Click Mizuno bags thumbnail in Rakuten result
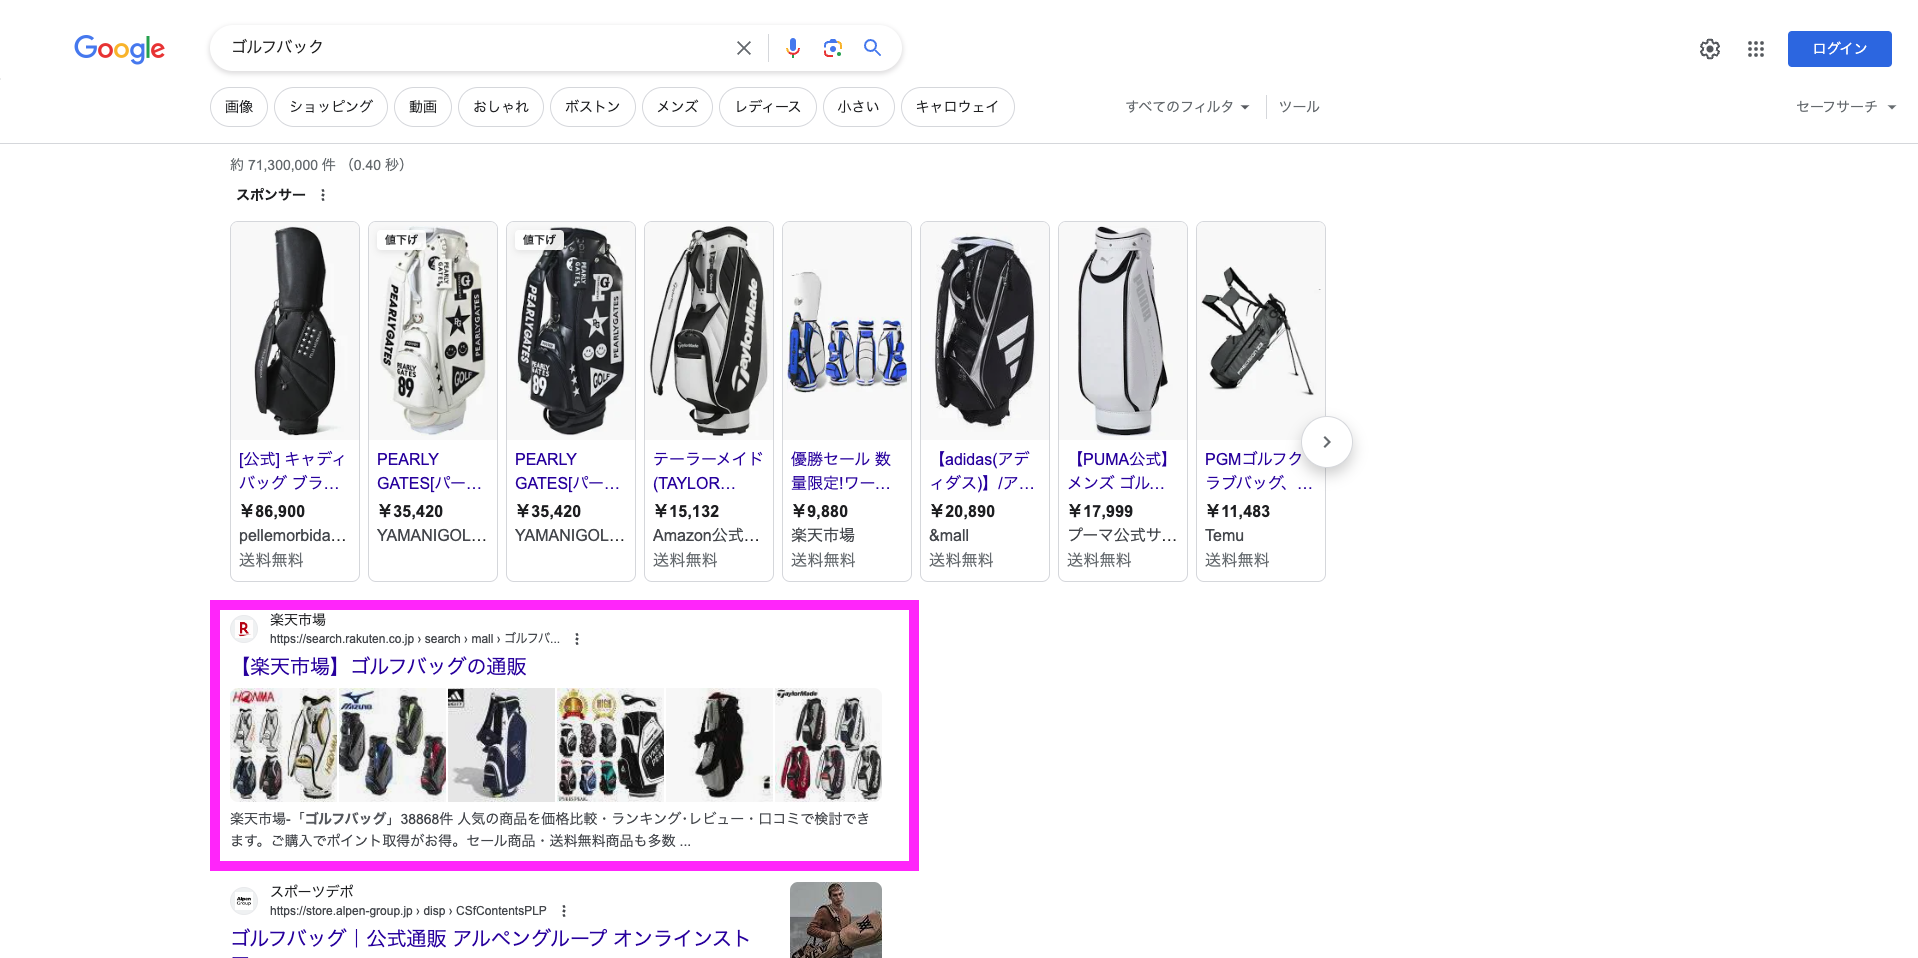Viewport: 1918px width, 958px height. pos(393,744)
